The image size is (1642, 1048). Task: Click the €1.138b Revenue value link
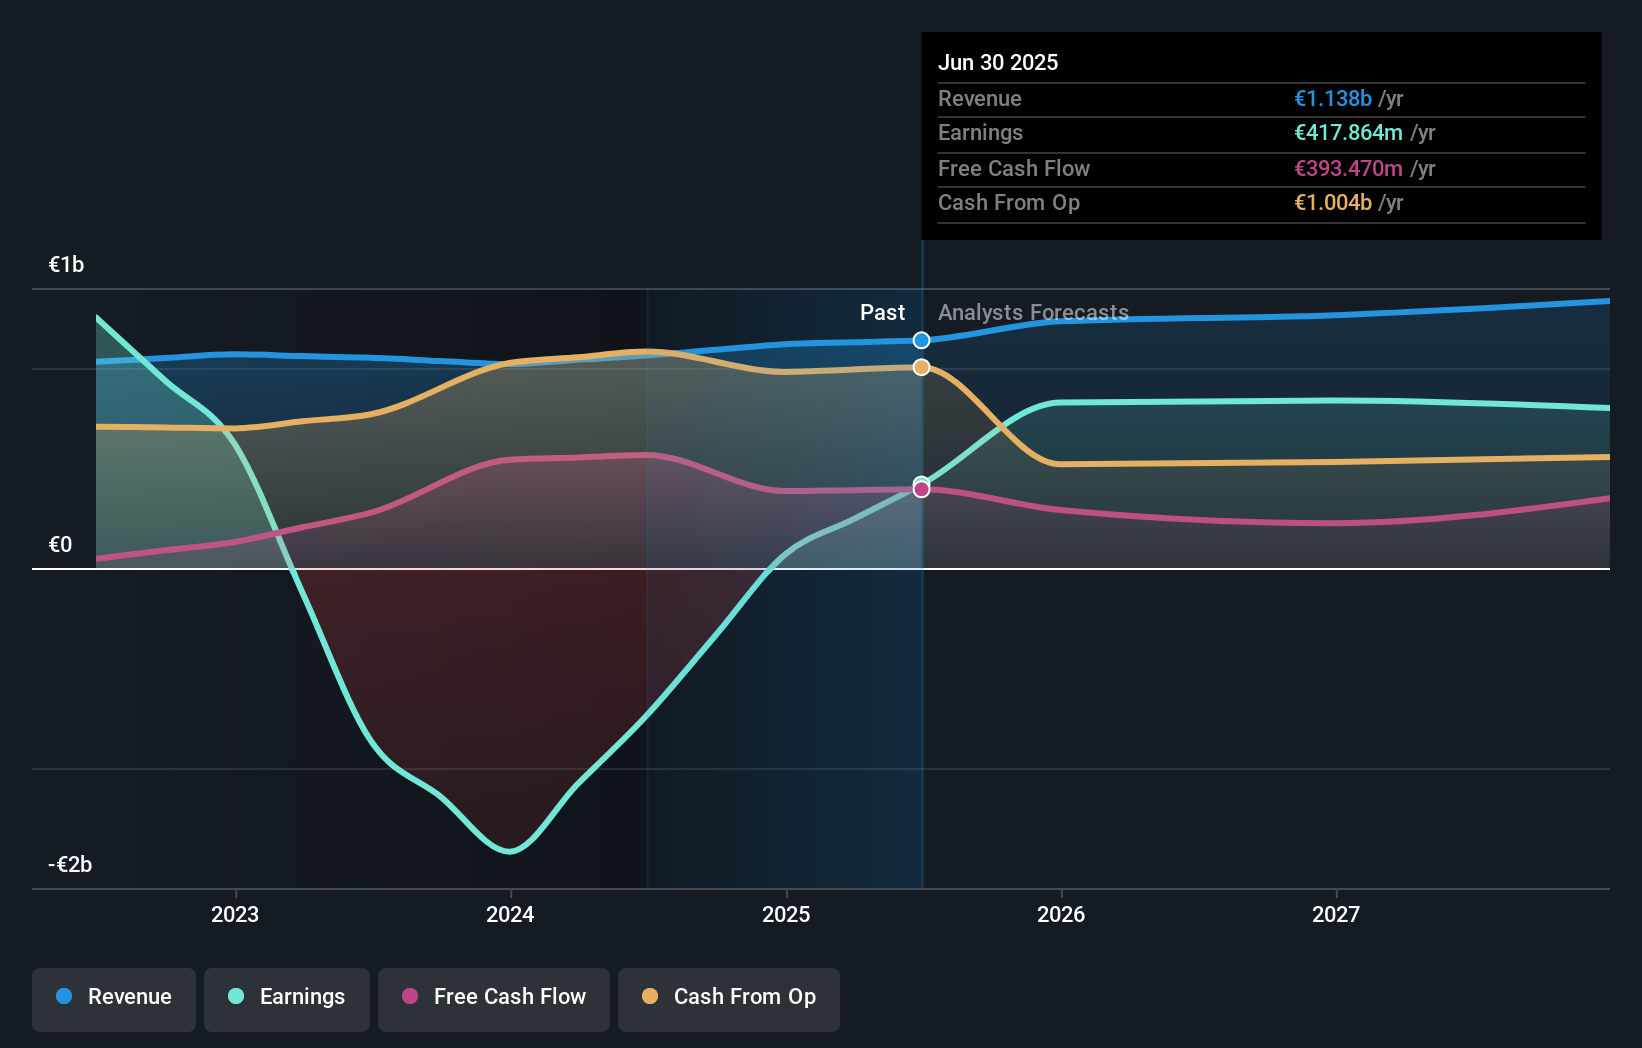click(x=1332, y=98)
